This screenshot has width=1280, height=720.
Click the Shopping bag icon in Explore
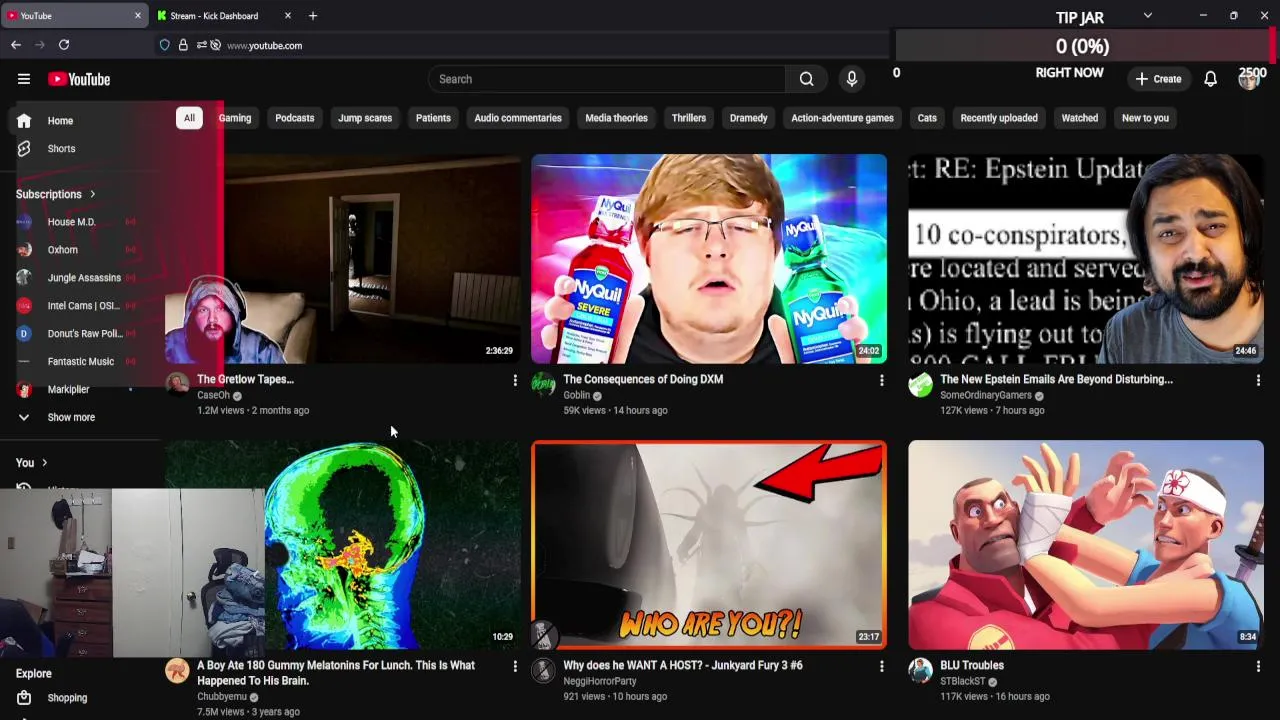point(24,698)
